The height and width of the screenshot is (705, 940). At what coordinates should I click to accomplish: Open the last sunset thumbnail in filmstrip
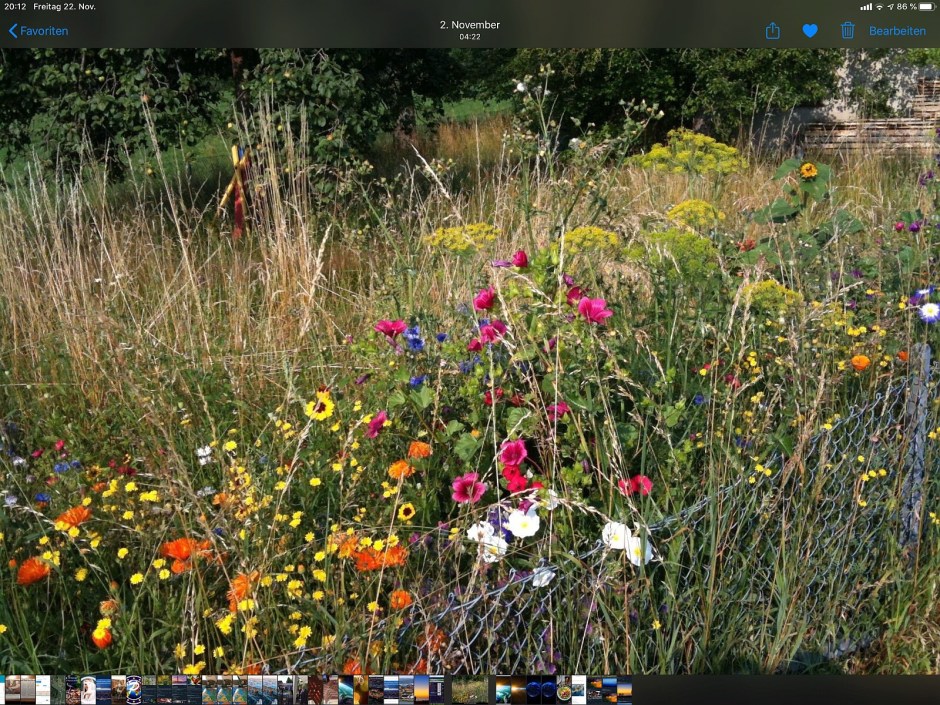[624, 690]
